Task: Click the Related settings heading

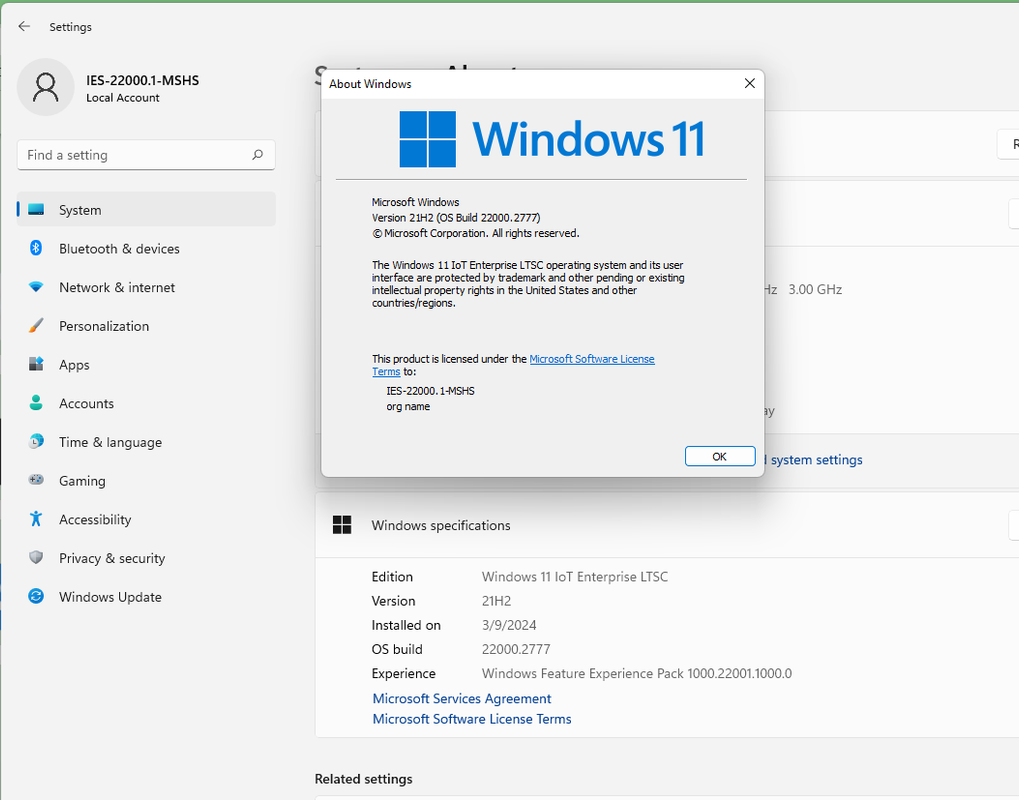Action: (x=363, y=779)
